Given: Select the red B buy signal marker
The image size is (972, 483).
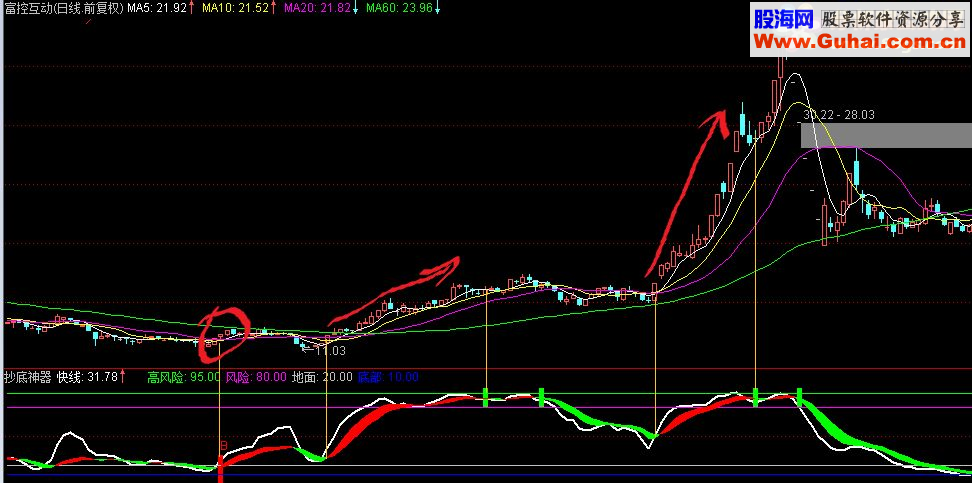Looking at the screenshot, I should [224, 445].
